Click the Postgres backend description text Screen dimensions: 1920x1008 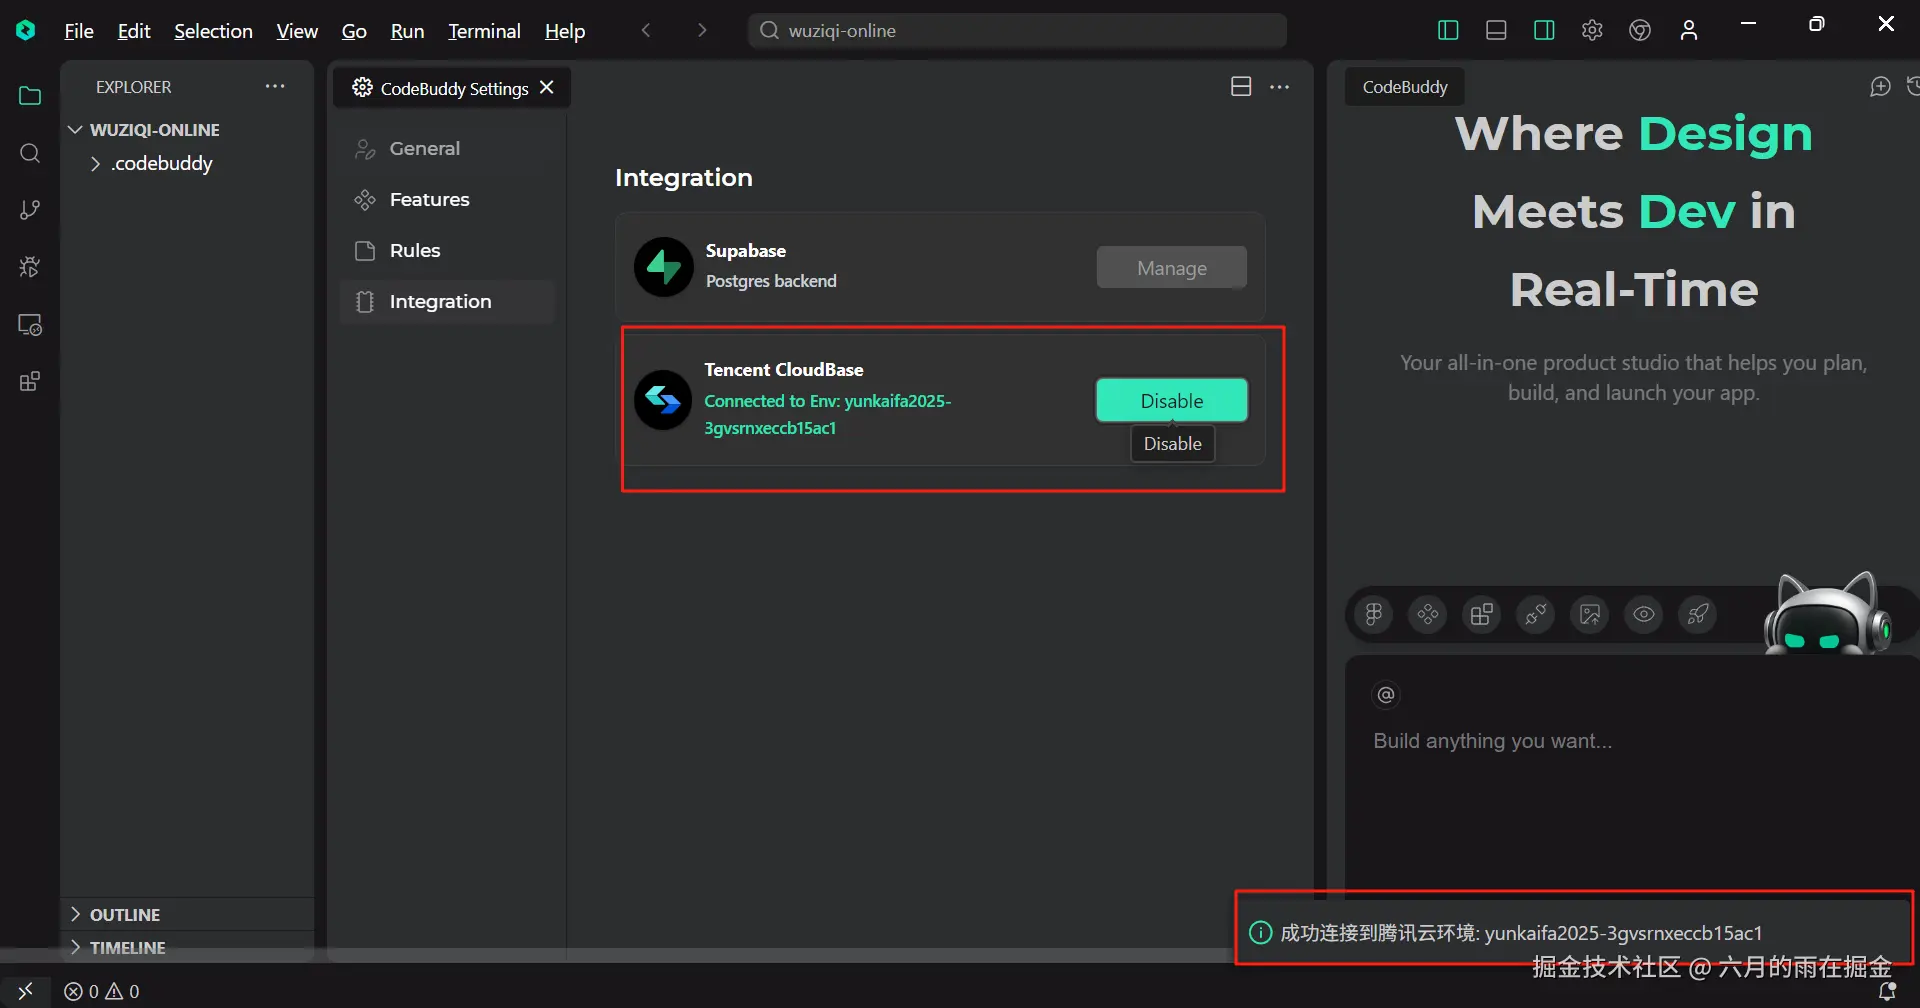771,281
